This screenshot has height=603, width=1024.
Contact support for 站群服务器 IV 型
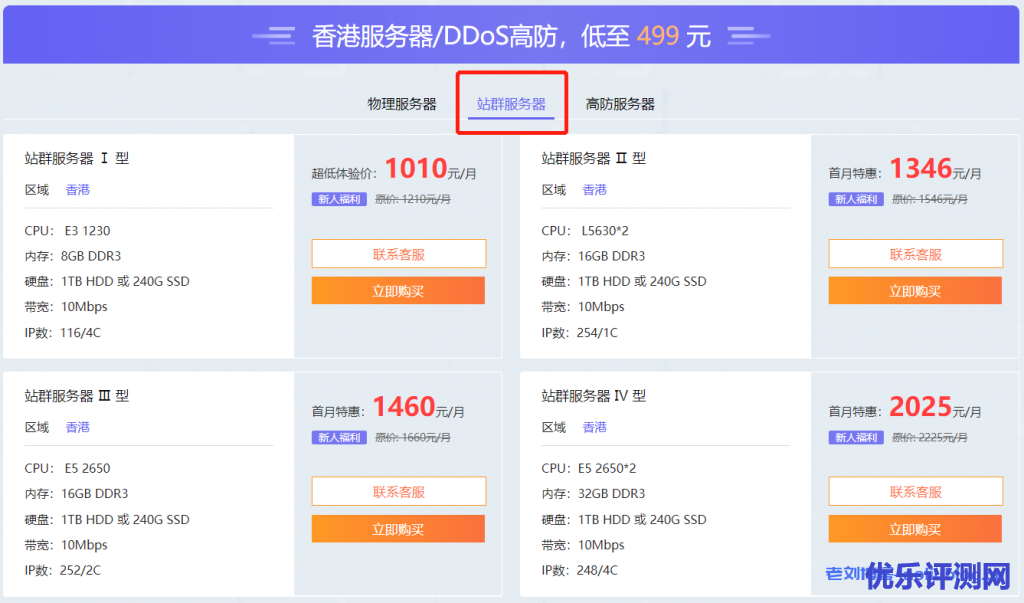point(915,492)
